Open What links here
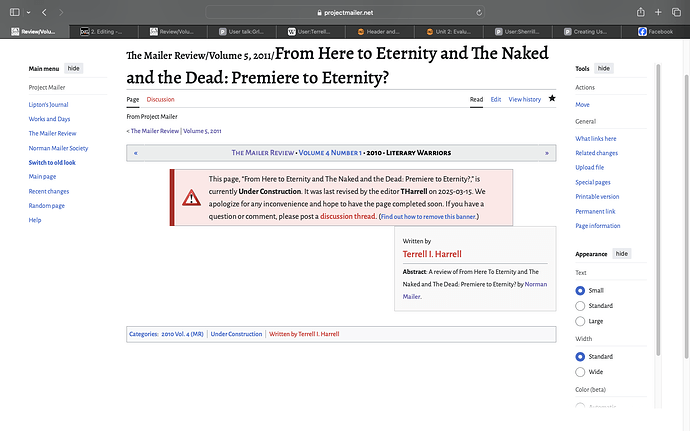The image size is (690, 431). pyautogui.click(x=596, y=139)
